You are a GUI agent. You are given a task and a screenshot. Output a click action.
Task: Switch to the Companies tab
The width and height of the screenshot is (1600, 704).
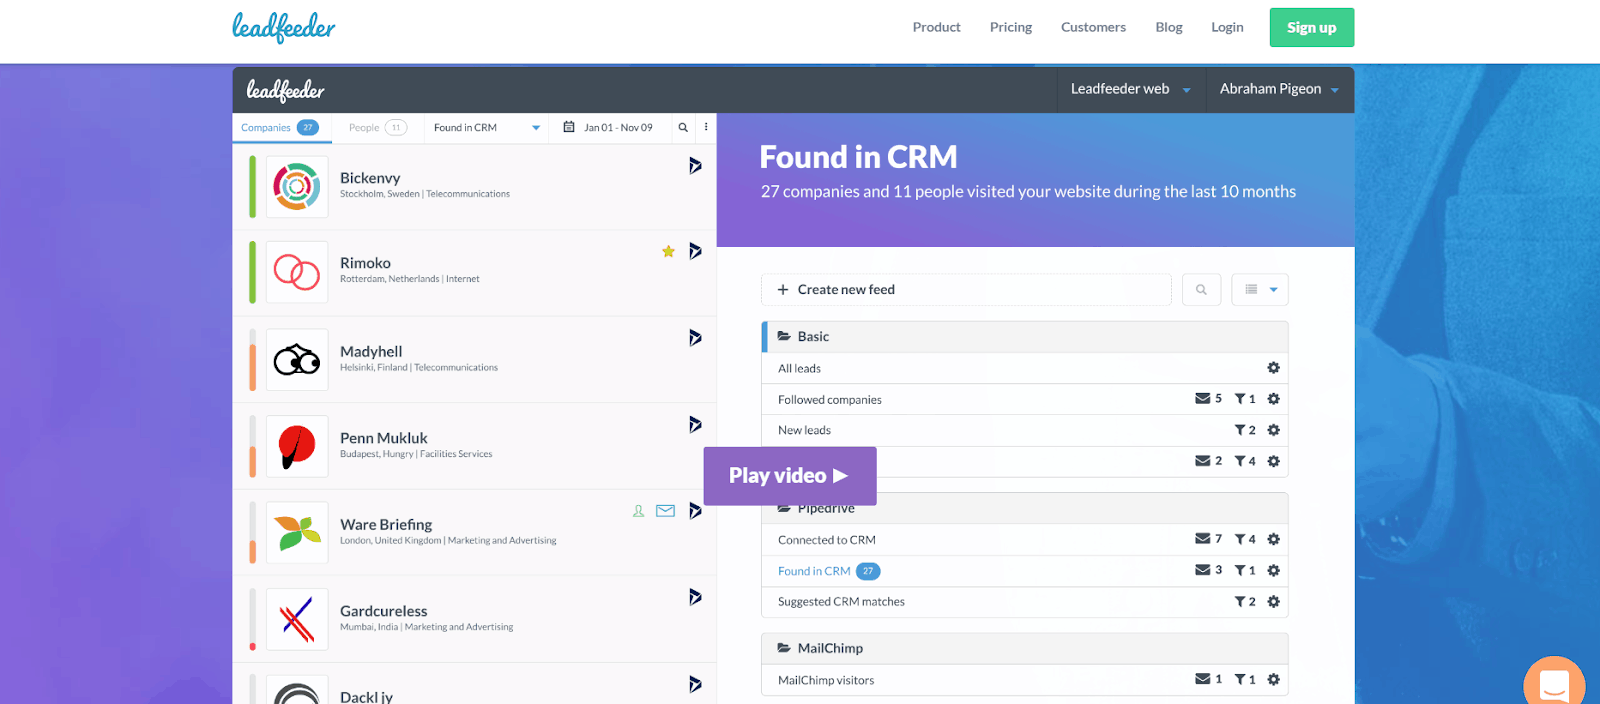pyautogui.click(x=280, y=127)
